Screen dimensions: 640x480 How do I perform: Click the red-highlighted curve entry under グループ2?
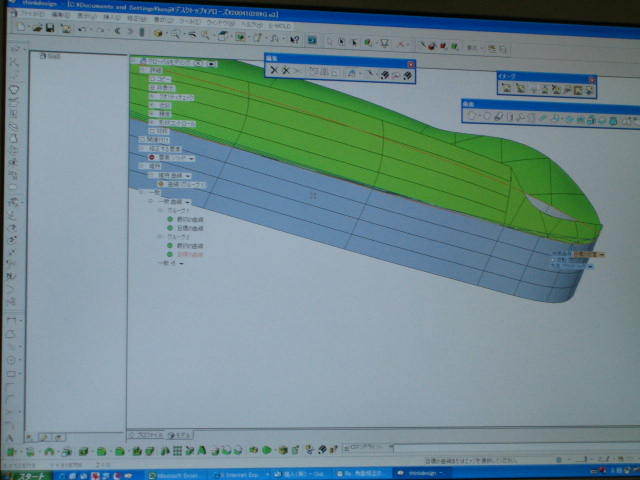pos(190,254)
